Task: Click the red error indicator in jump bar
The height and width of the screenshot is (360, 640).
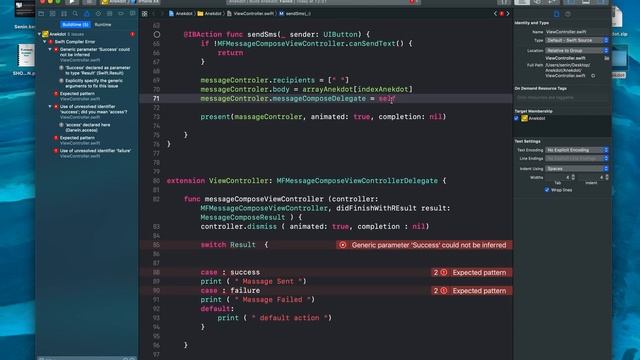Action: [x=502, y=13]
